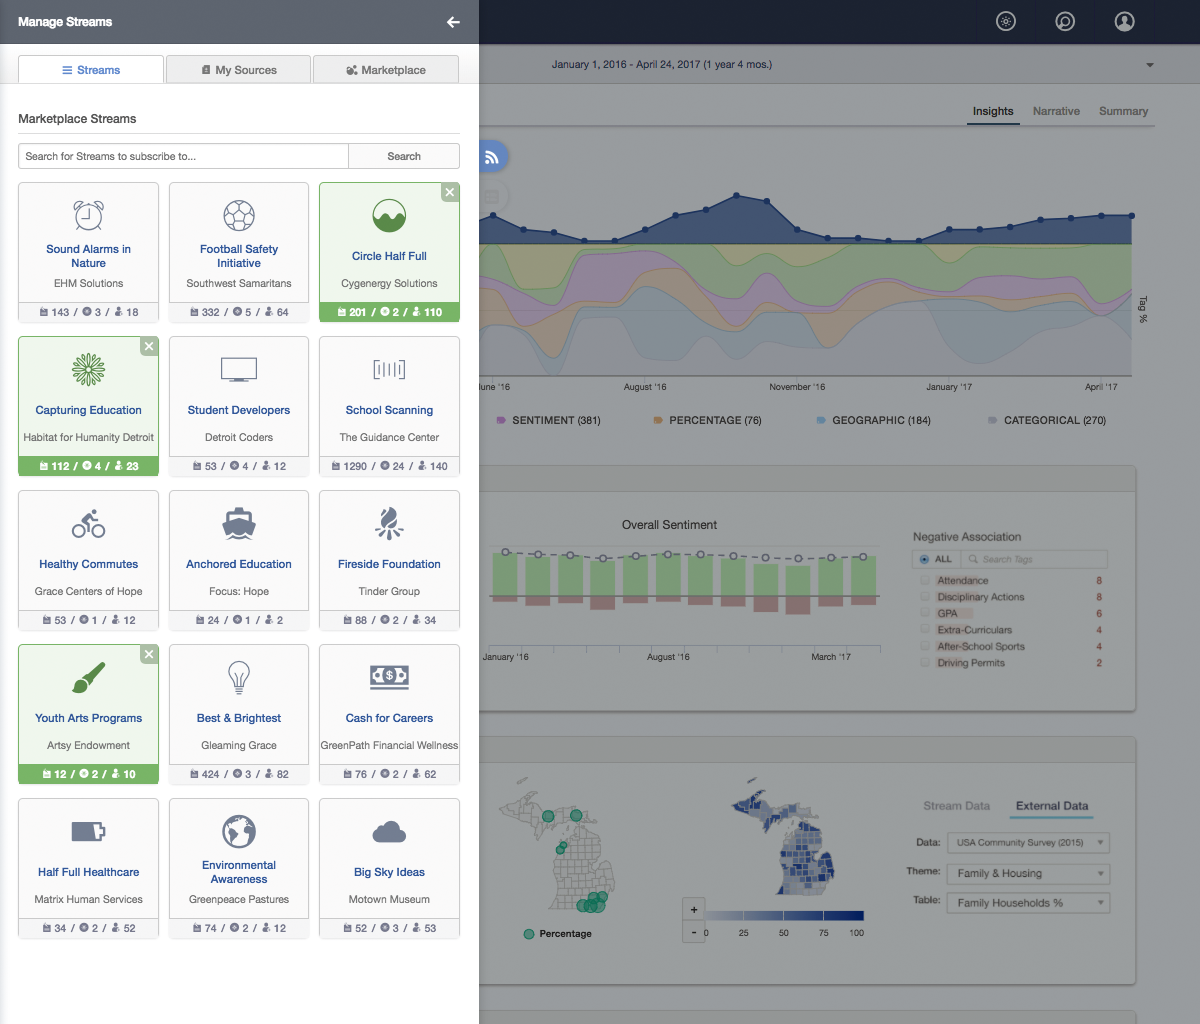Click the cloud icon for Big Sky Ideas

389,832
